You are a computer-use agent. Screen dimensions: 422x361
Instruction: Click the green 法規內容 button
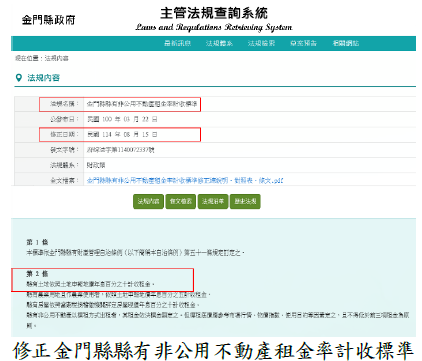point(148,201)
